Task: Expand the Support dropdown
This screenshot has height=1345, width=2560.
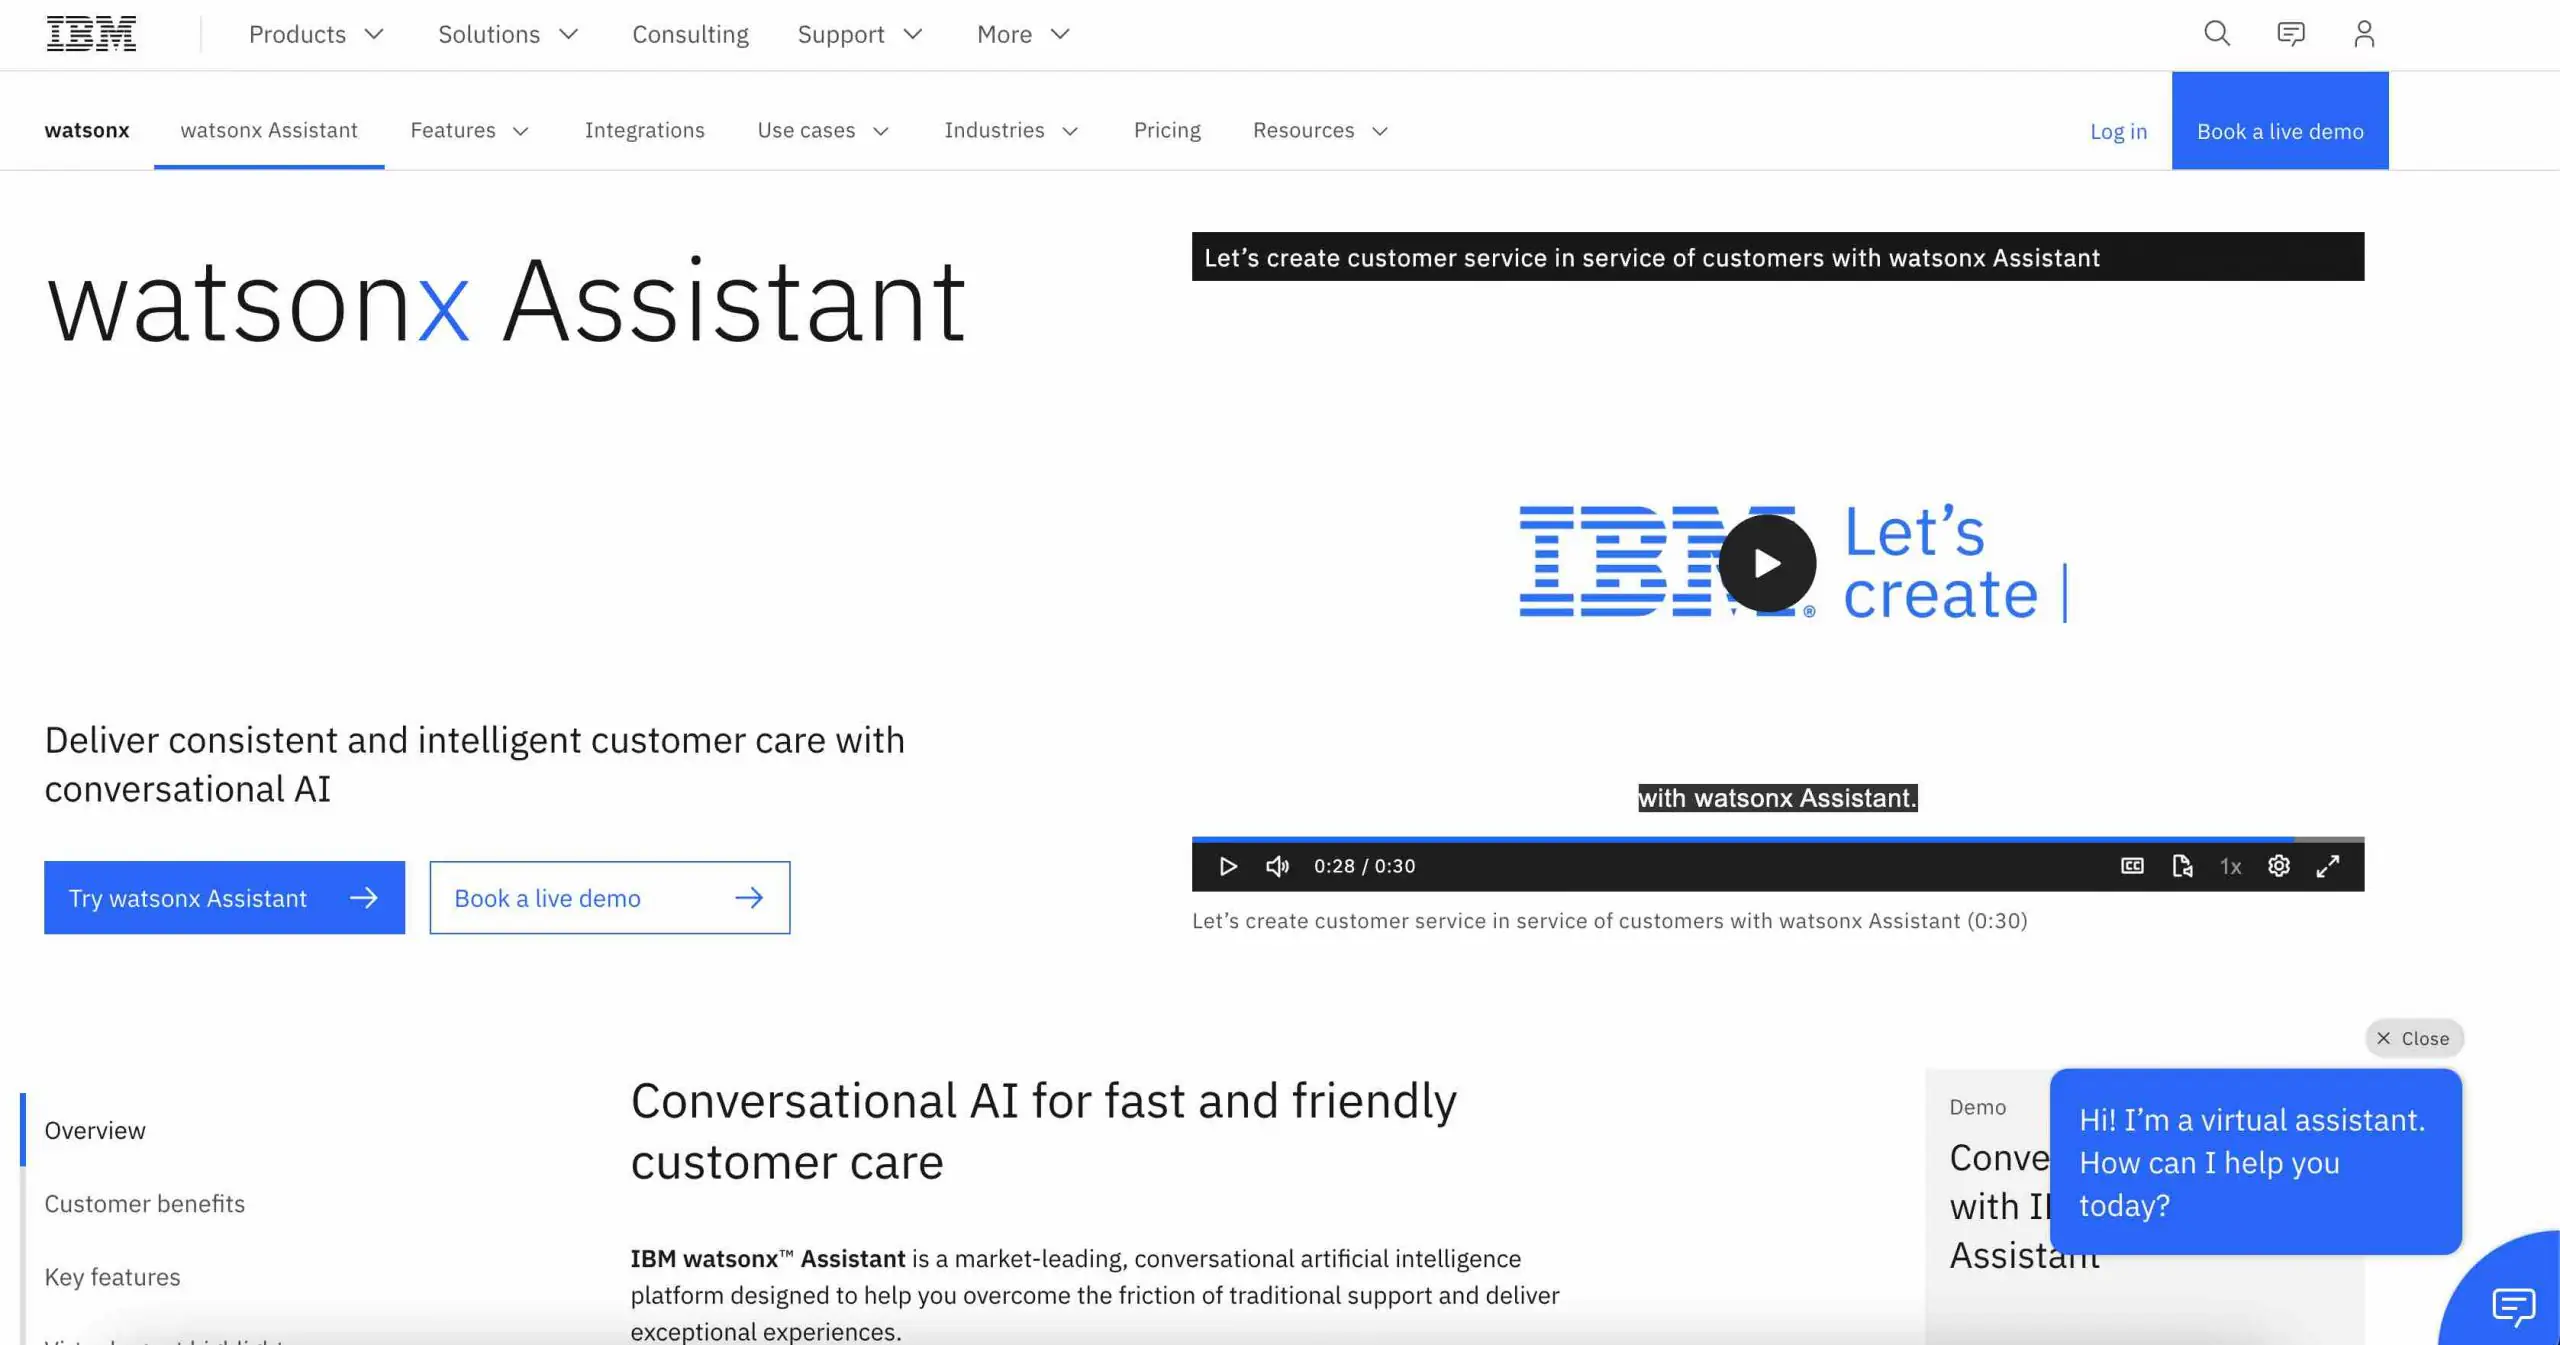Action: pyautogui.click(x=860, y=34)
